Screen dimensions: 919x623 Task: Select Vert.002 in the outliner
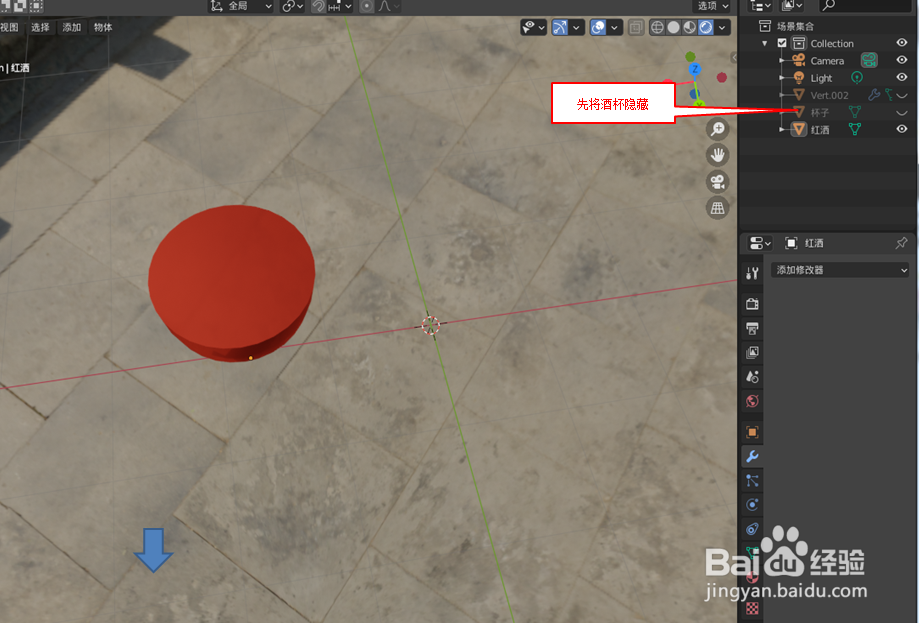click(829, 95)
